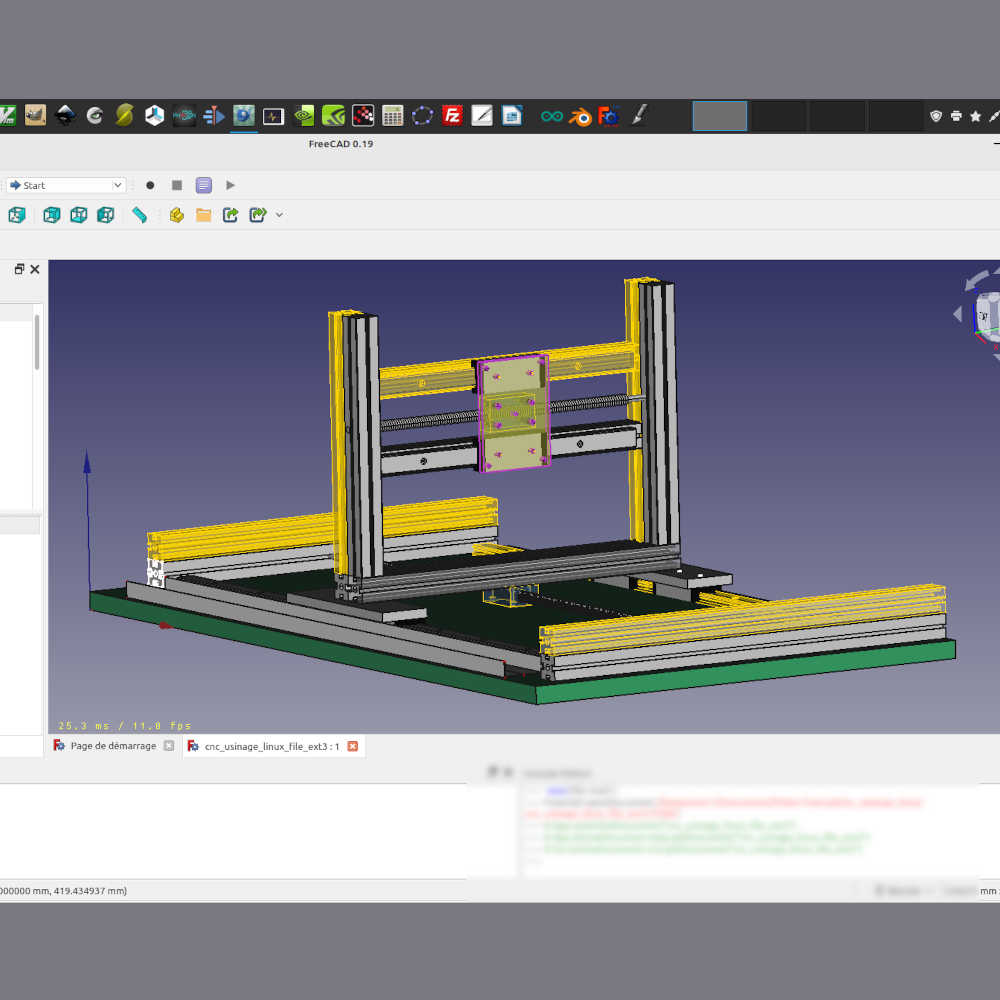Viewport: 1000px width, 1000px height.
Task: Close the Page de démarrage tab
Action: click(x=168, y=746)
